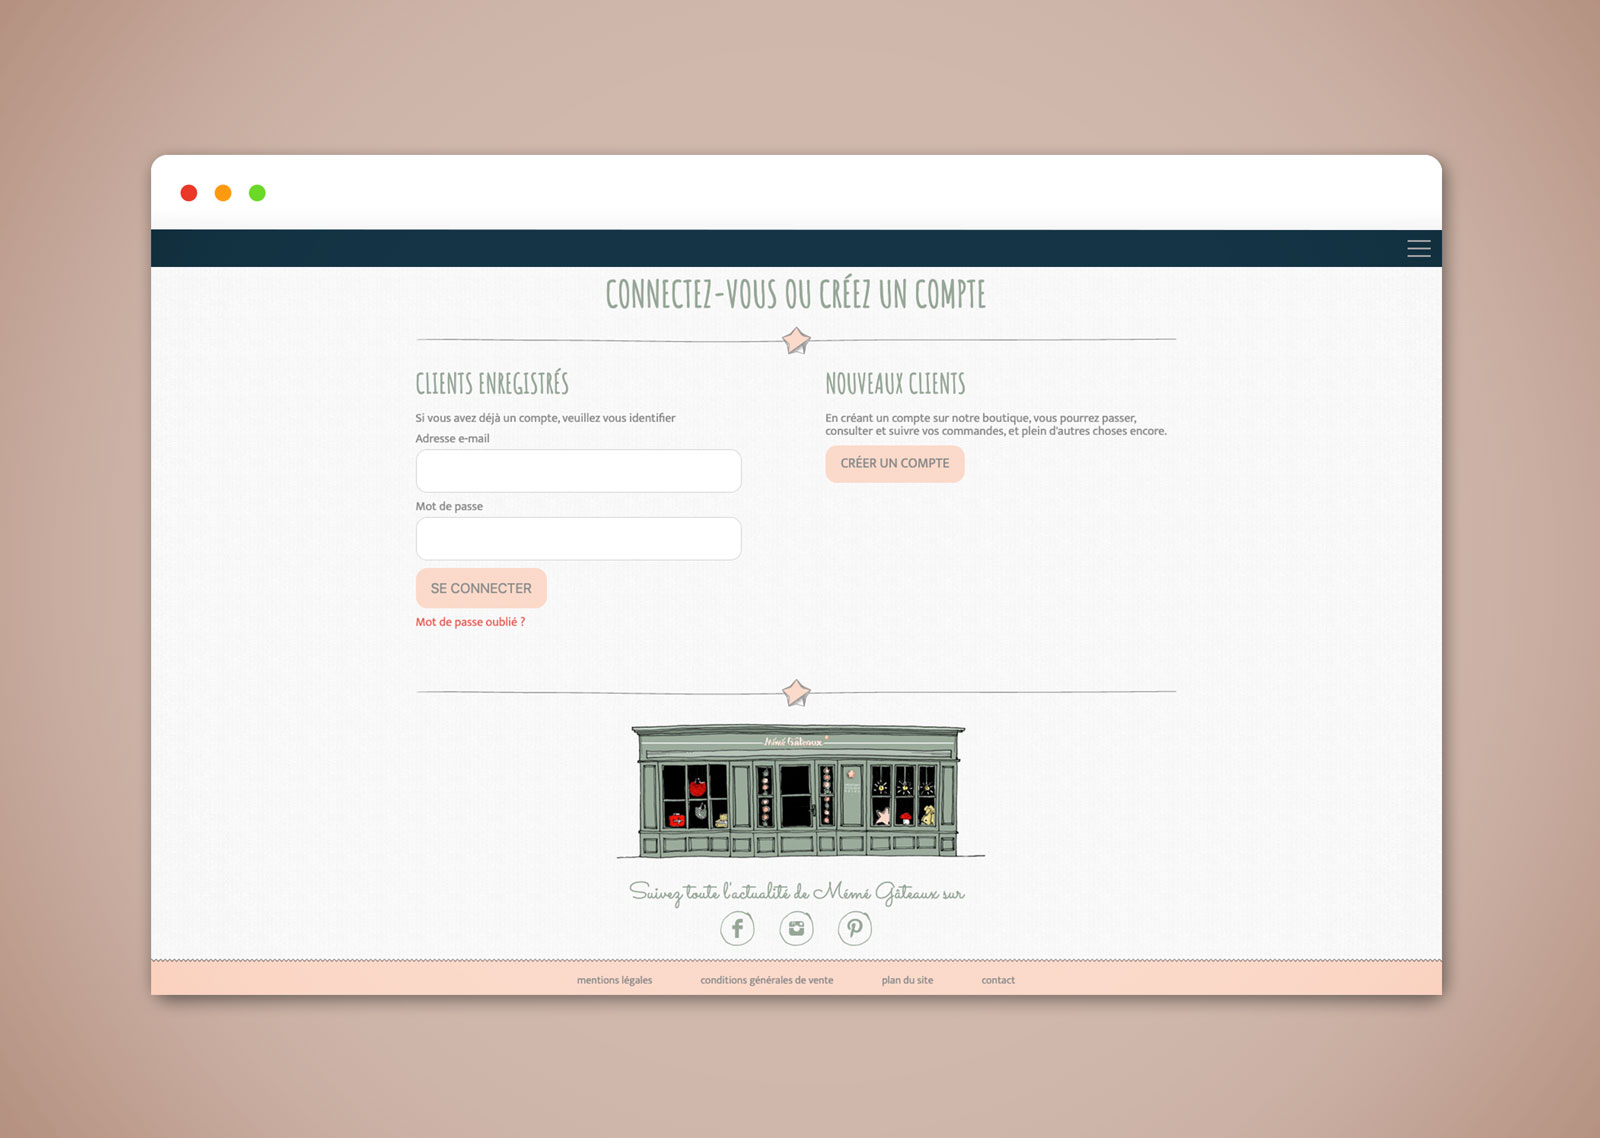The width and height of the screenshot is (1600, 1138).
Task: Click the Facebook icon
Action: 737,929
